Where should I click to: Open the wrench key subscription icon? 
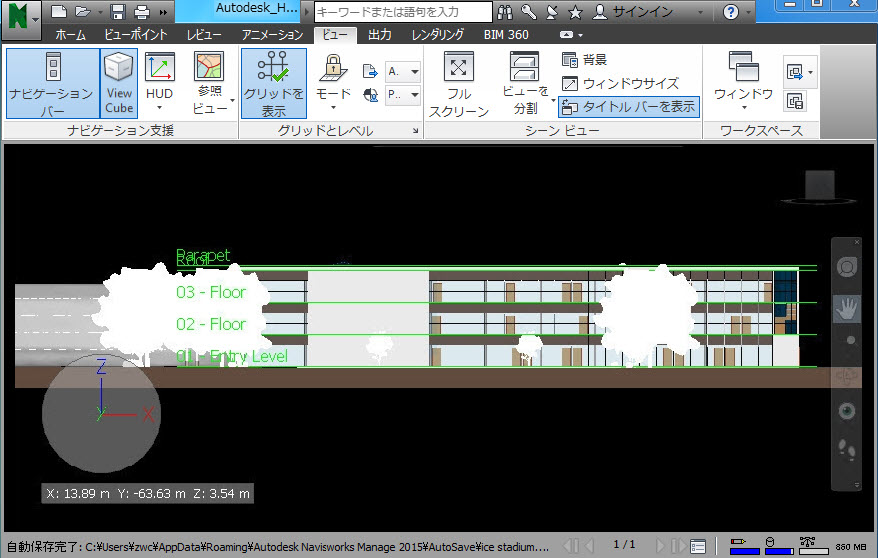tap(529, 12)
